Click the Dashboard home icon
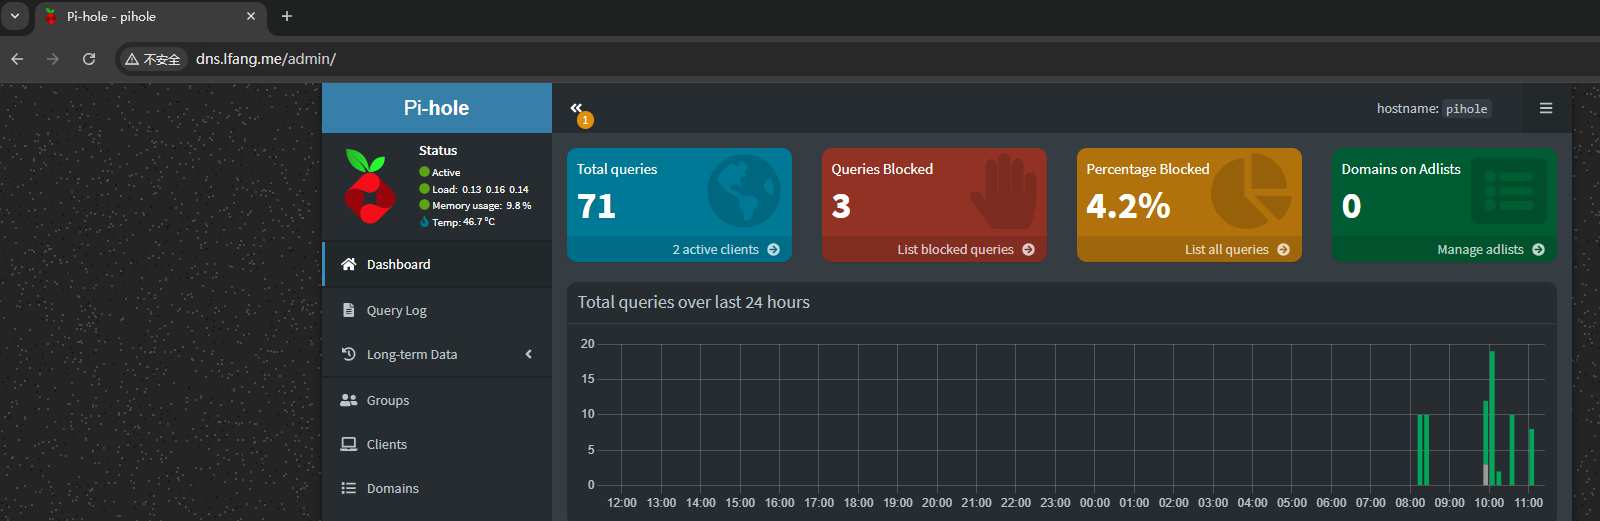1600x521 pixels. [x=348, y=264]
